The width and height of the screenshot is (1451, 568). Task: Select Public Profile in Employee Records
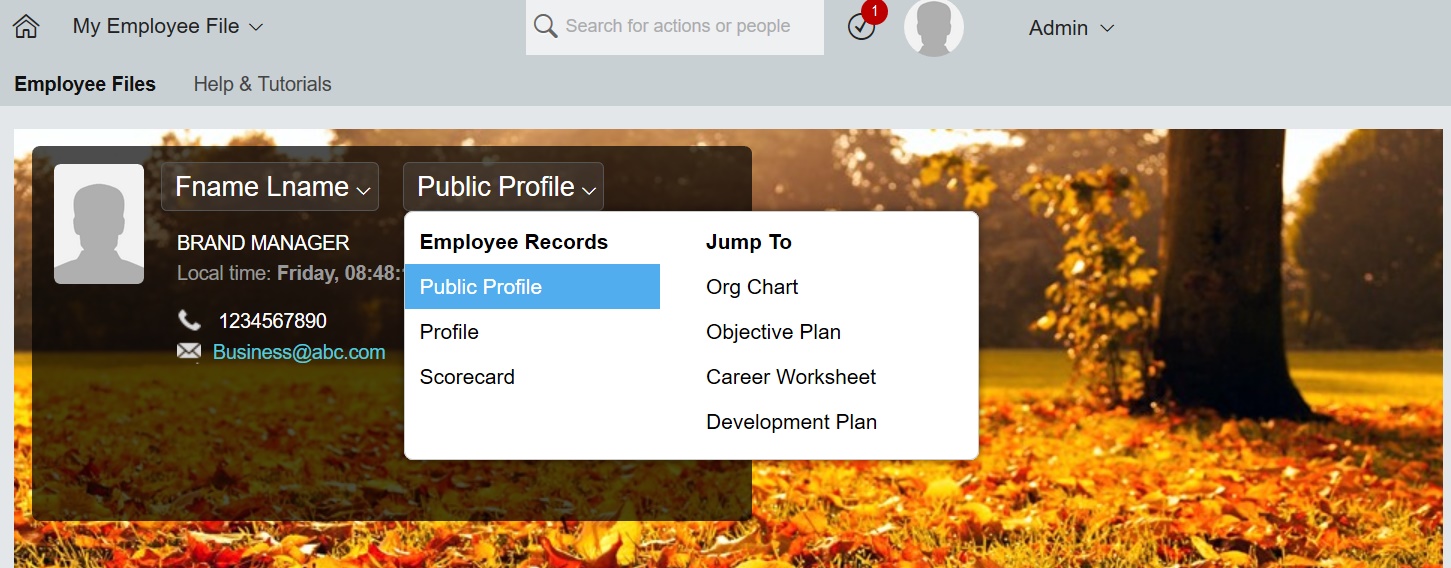(x=532, y=287)
